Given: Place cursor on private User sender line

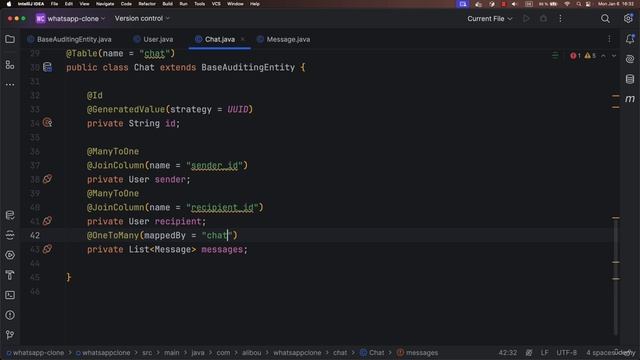Looking at the screenshot, I should click(x=138, y=179).
